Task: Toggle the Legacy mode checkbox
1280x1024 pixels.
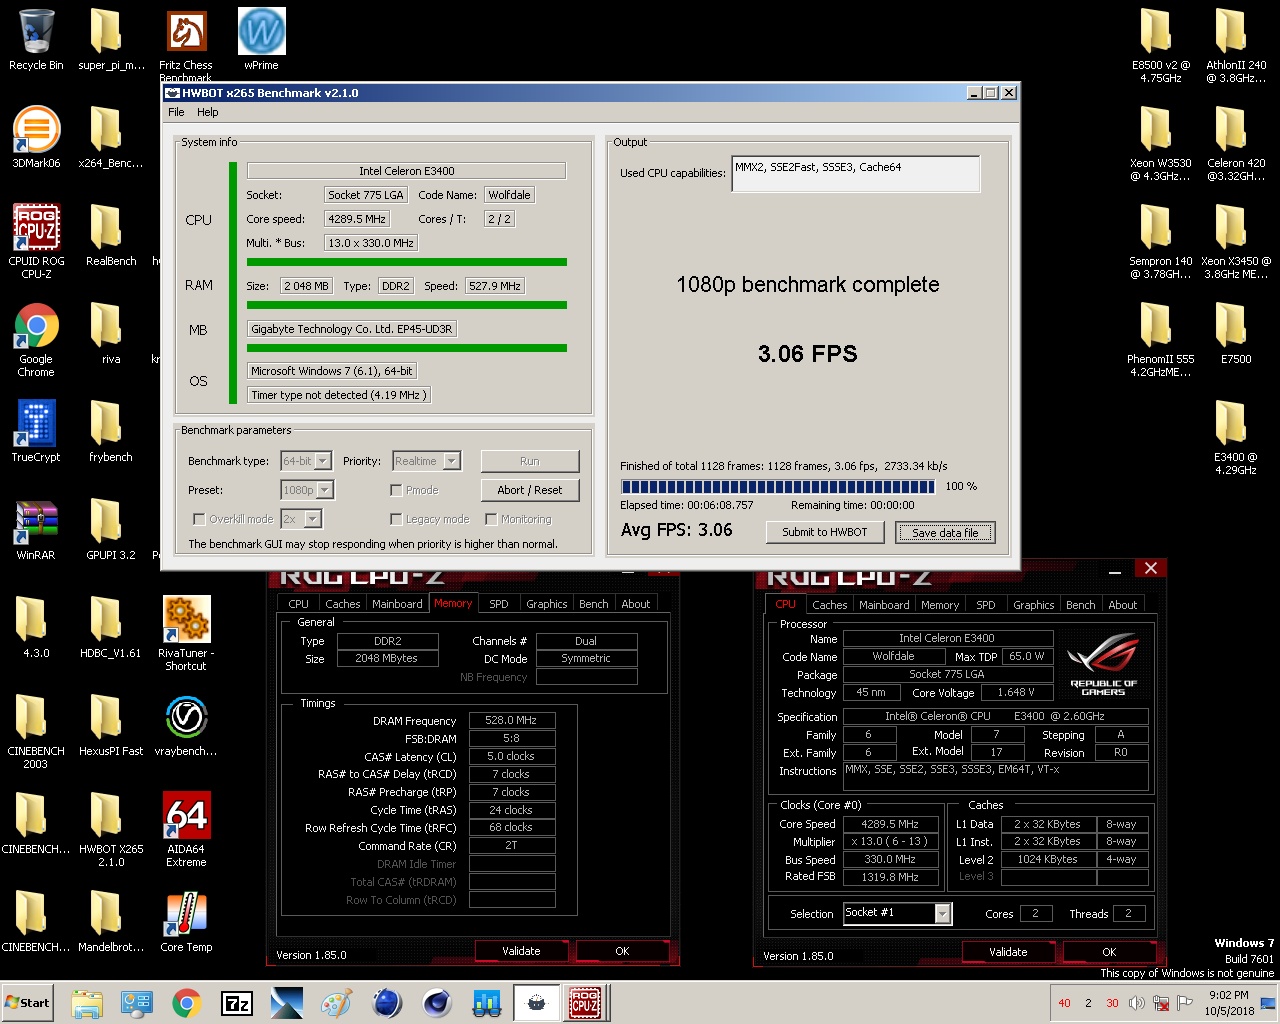Action: tap(396, 519)
